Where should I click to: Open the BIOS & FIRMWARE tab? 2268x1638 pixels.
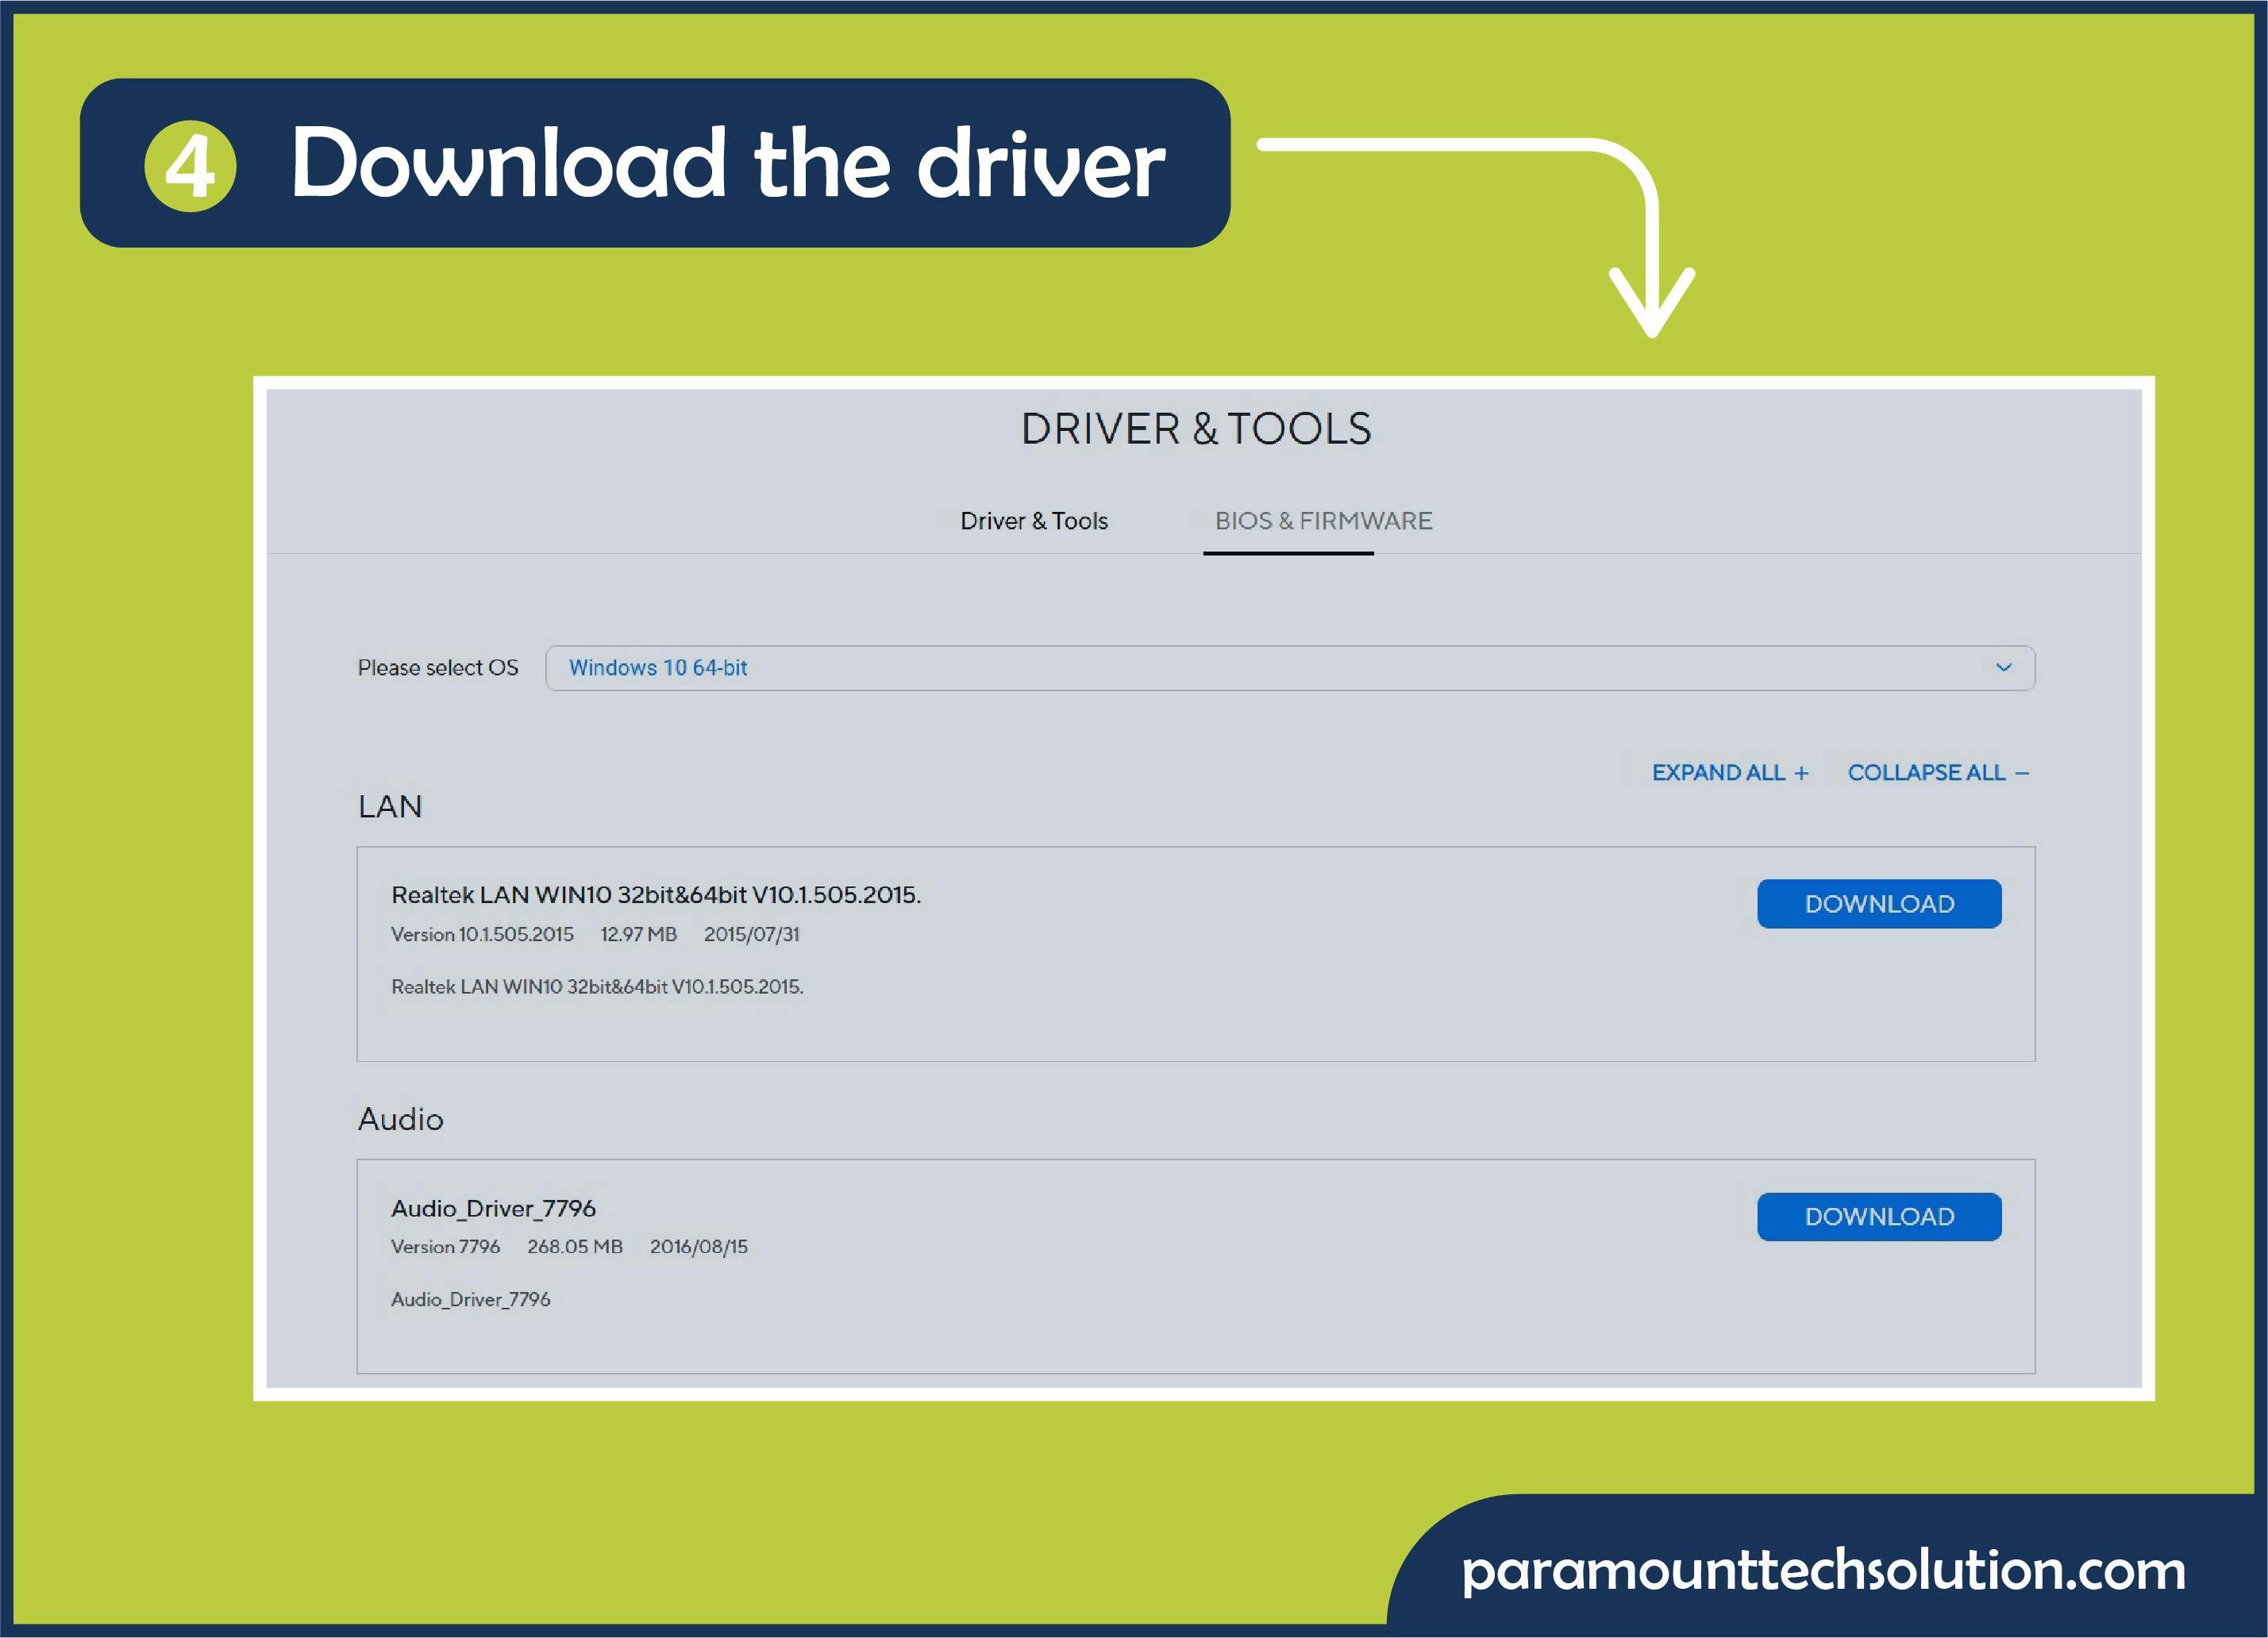[1324, 521]
